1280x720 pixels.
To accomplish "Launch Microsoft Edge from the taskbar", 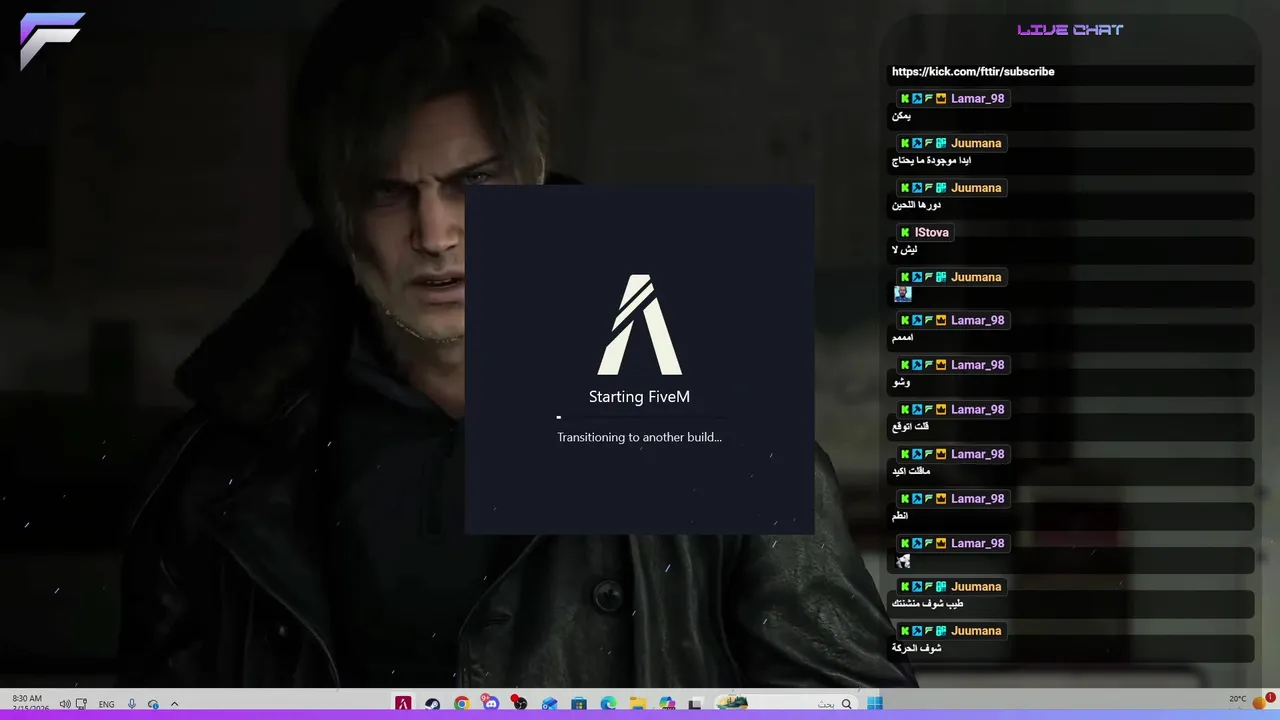I will 608,704.
